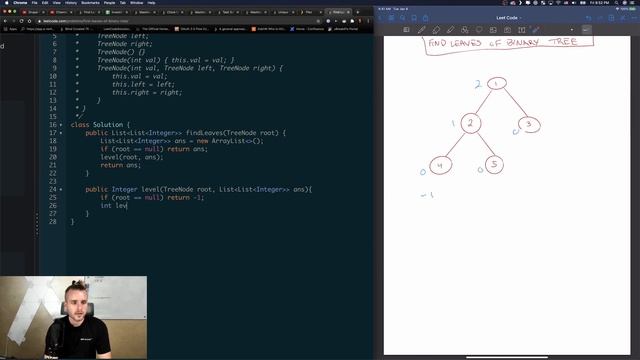Select the pen tool in notes toolbar
The height and width of the screenshot is (360, 640).
[421, 30]
